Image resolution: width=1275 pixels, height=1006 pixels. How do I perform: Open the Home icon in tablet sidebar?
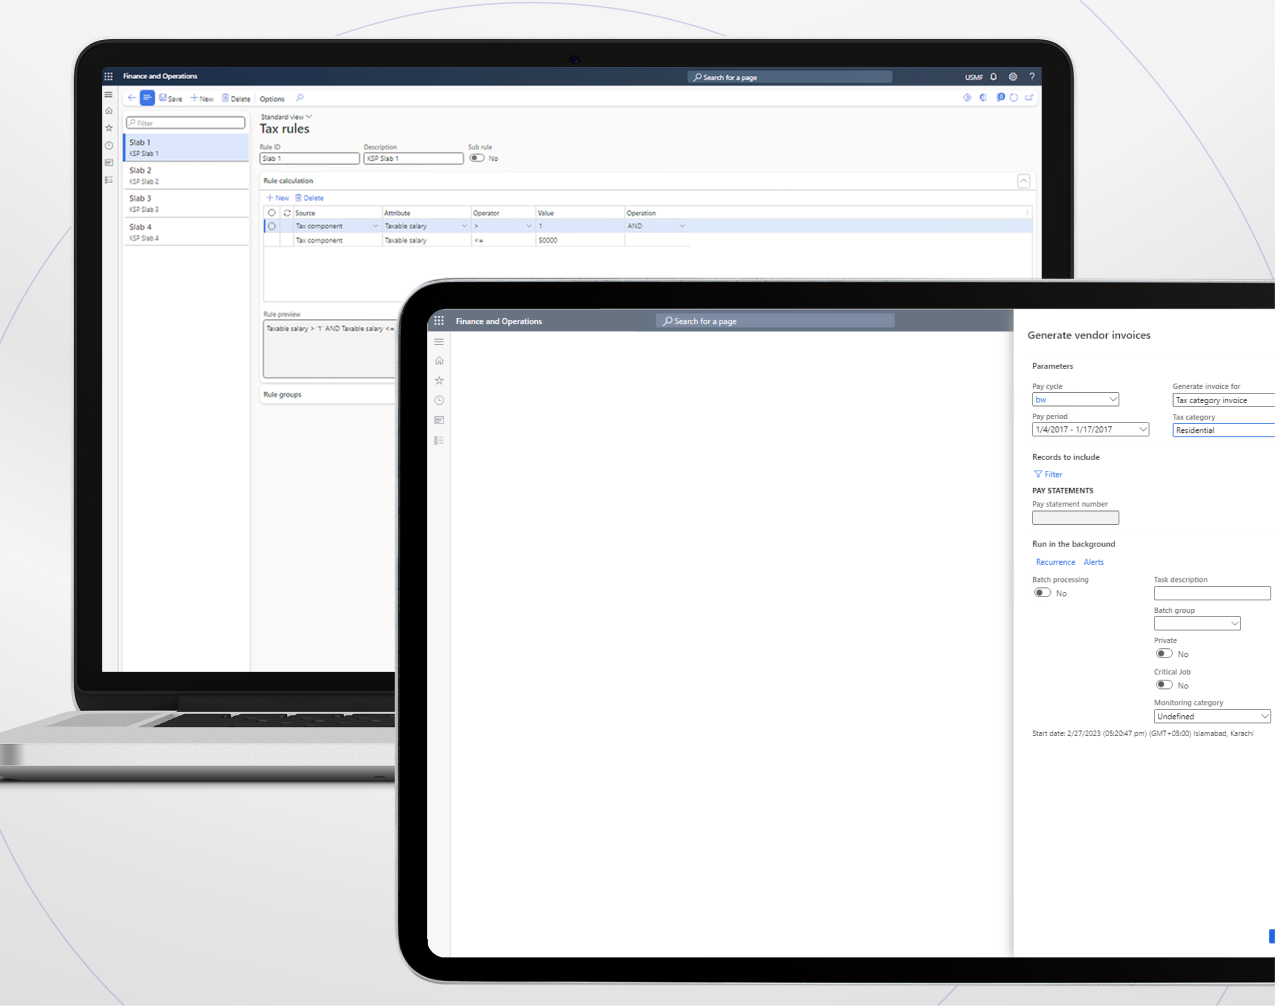[439, 361]
